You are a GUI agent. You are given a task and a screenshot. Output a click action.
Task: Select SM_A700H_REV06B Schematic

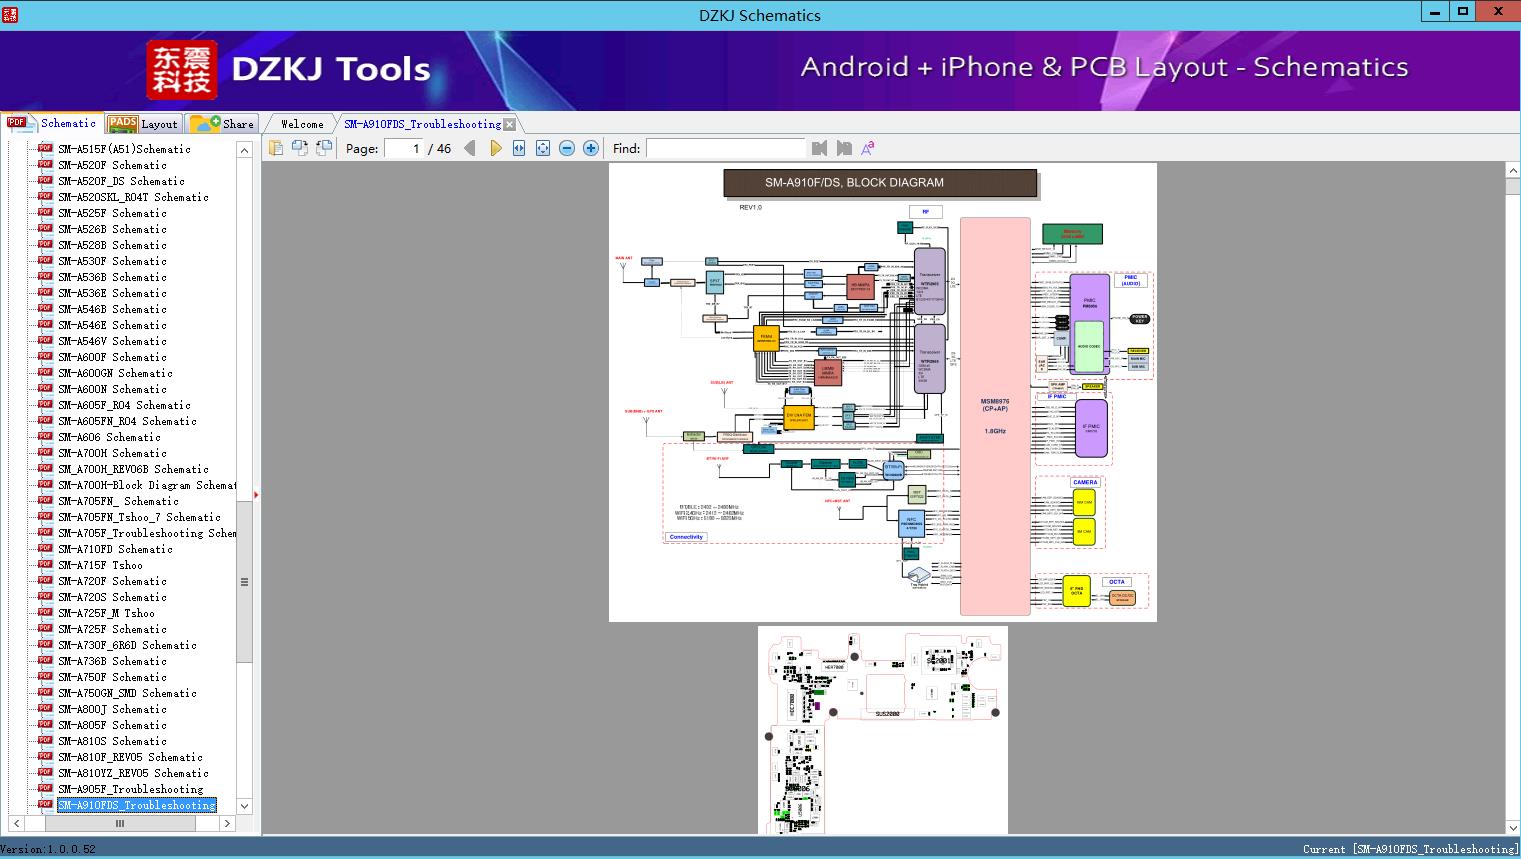133,469
